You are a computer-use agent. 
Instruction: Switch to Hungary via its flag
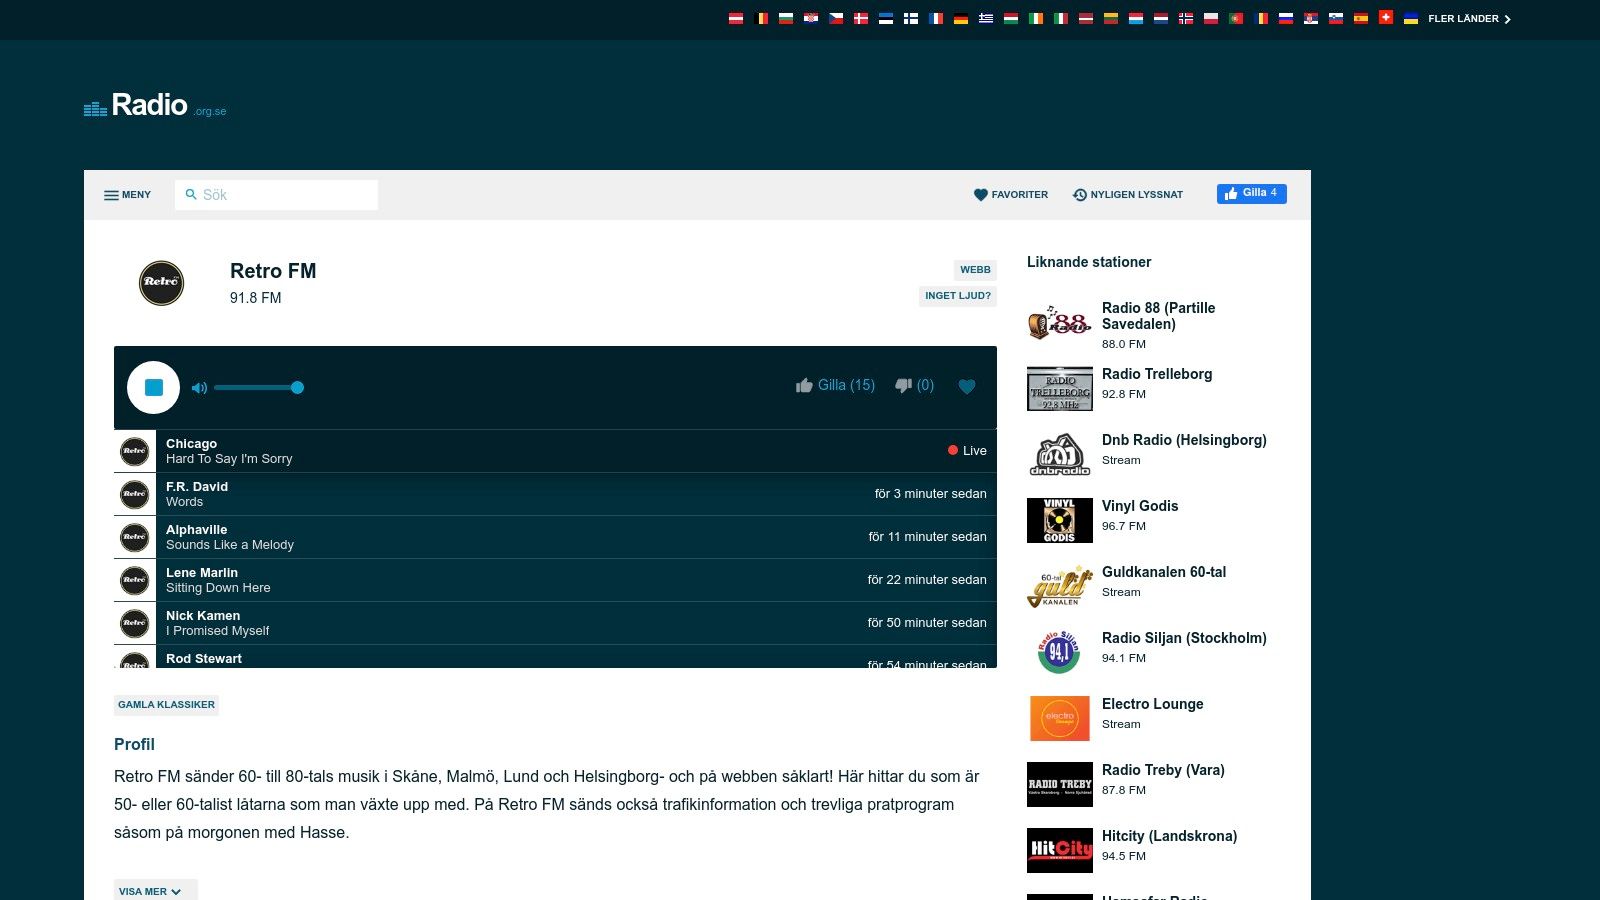coord(1011,18)
